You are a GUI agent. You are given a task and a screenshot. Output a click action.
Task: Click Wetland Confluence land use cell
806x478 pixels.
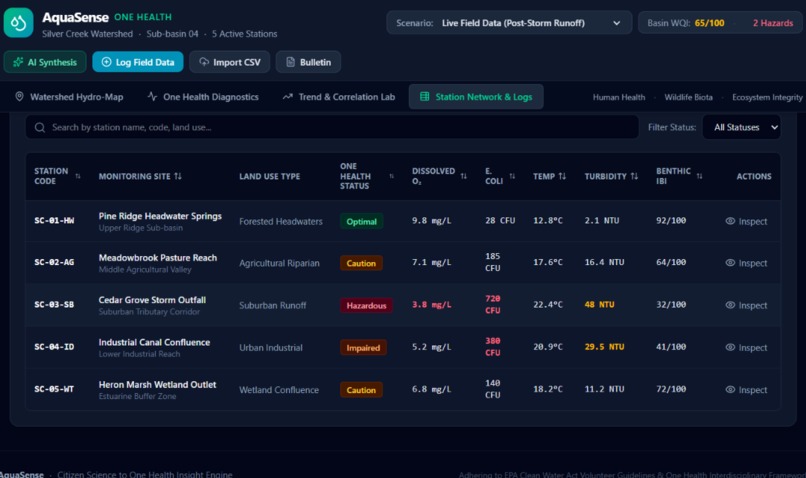point(279,390)
